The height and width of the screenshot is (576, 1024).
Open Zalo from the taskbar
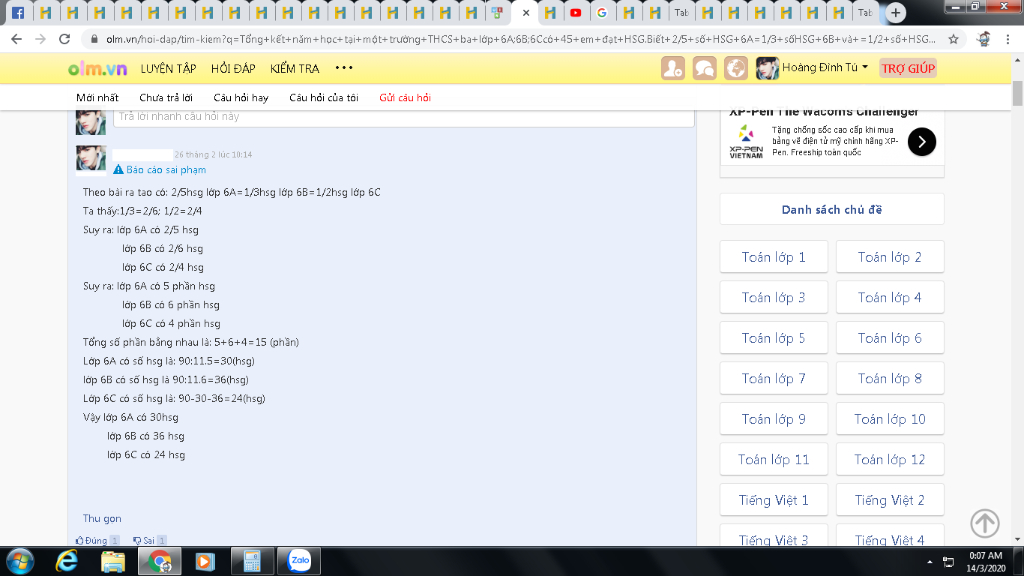(x=299, y=561)
